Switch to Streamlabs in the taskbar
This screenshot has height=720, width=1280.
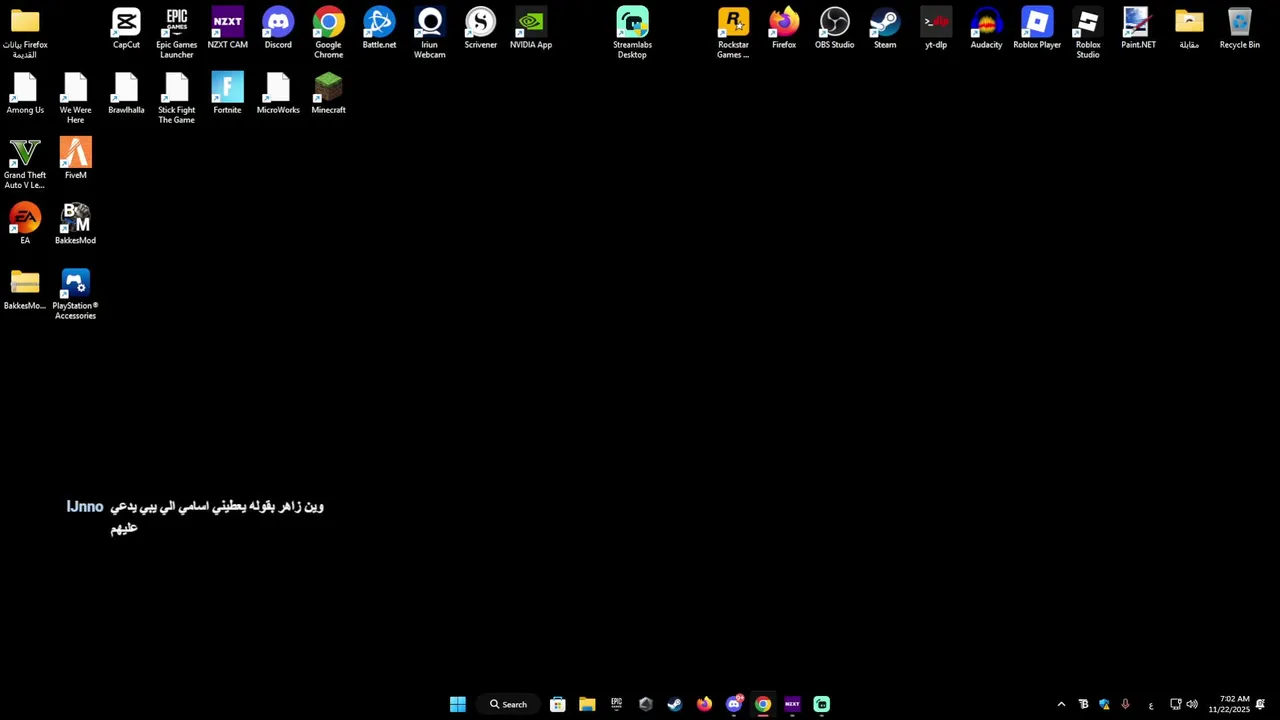tap(822, 704)
